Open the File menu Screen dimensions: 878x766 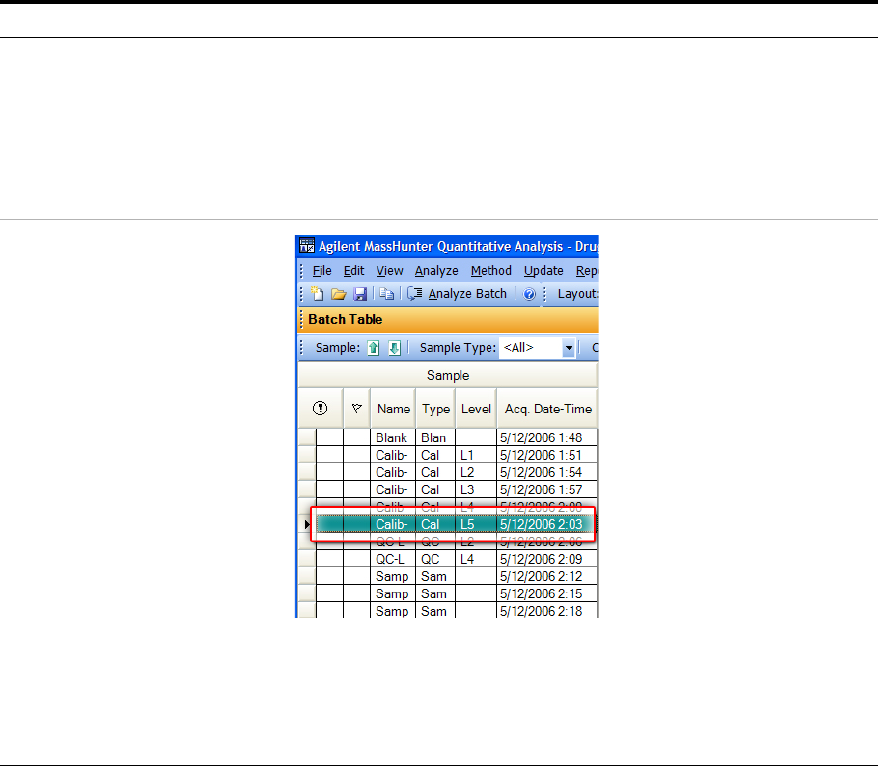point(322,271)
